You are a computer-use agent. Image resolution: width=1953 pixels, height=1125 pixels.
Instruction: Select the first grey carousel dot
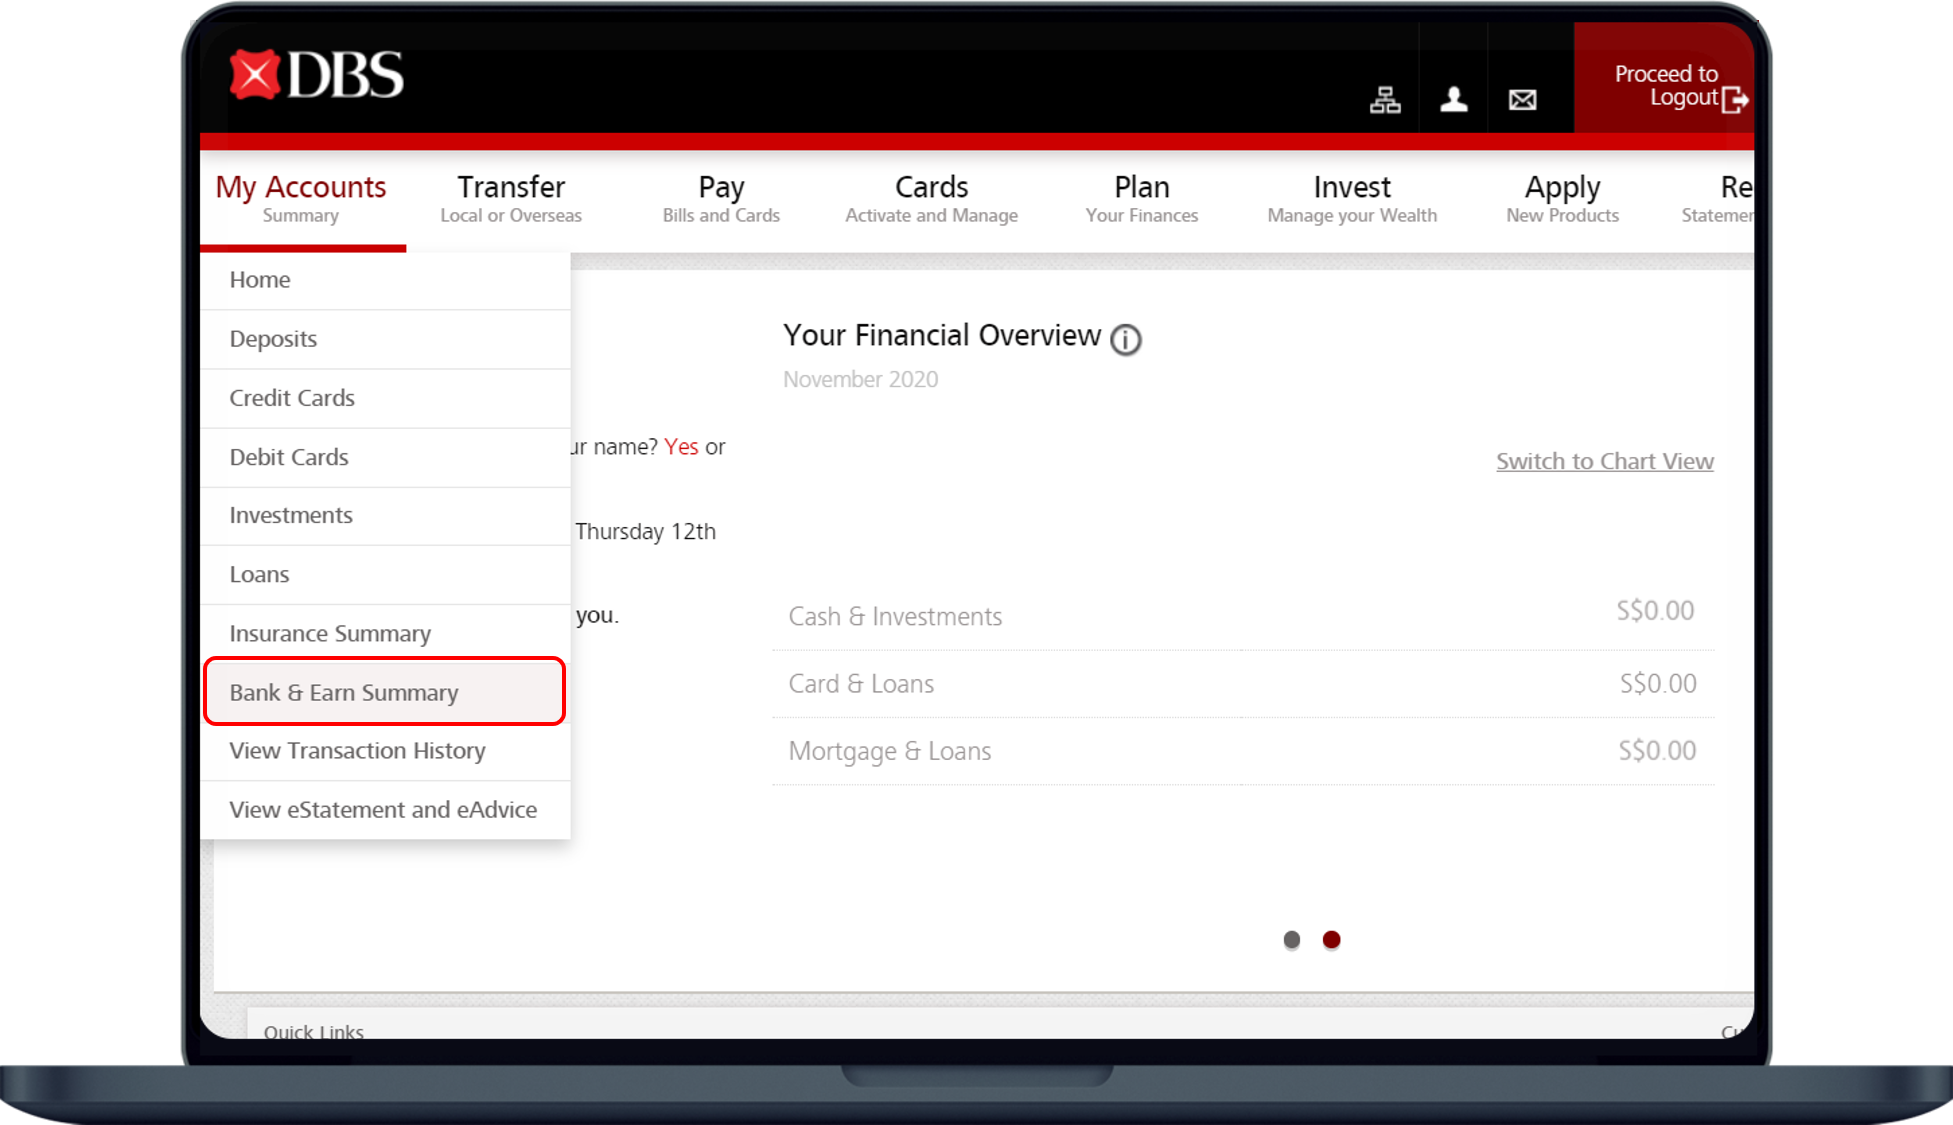point(1291,939)
